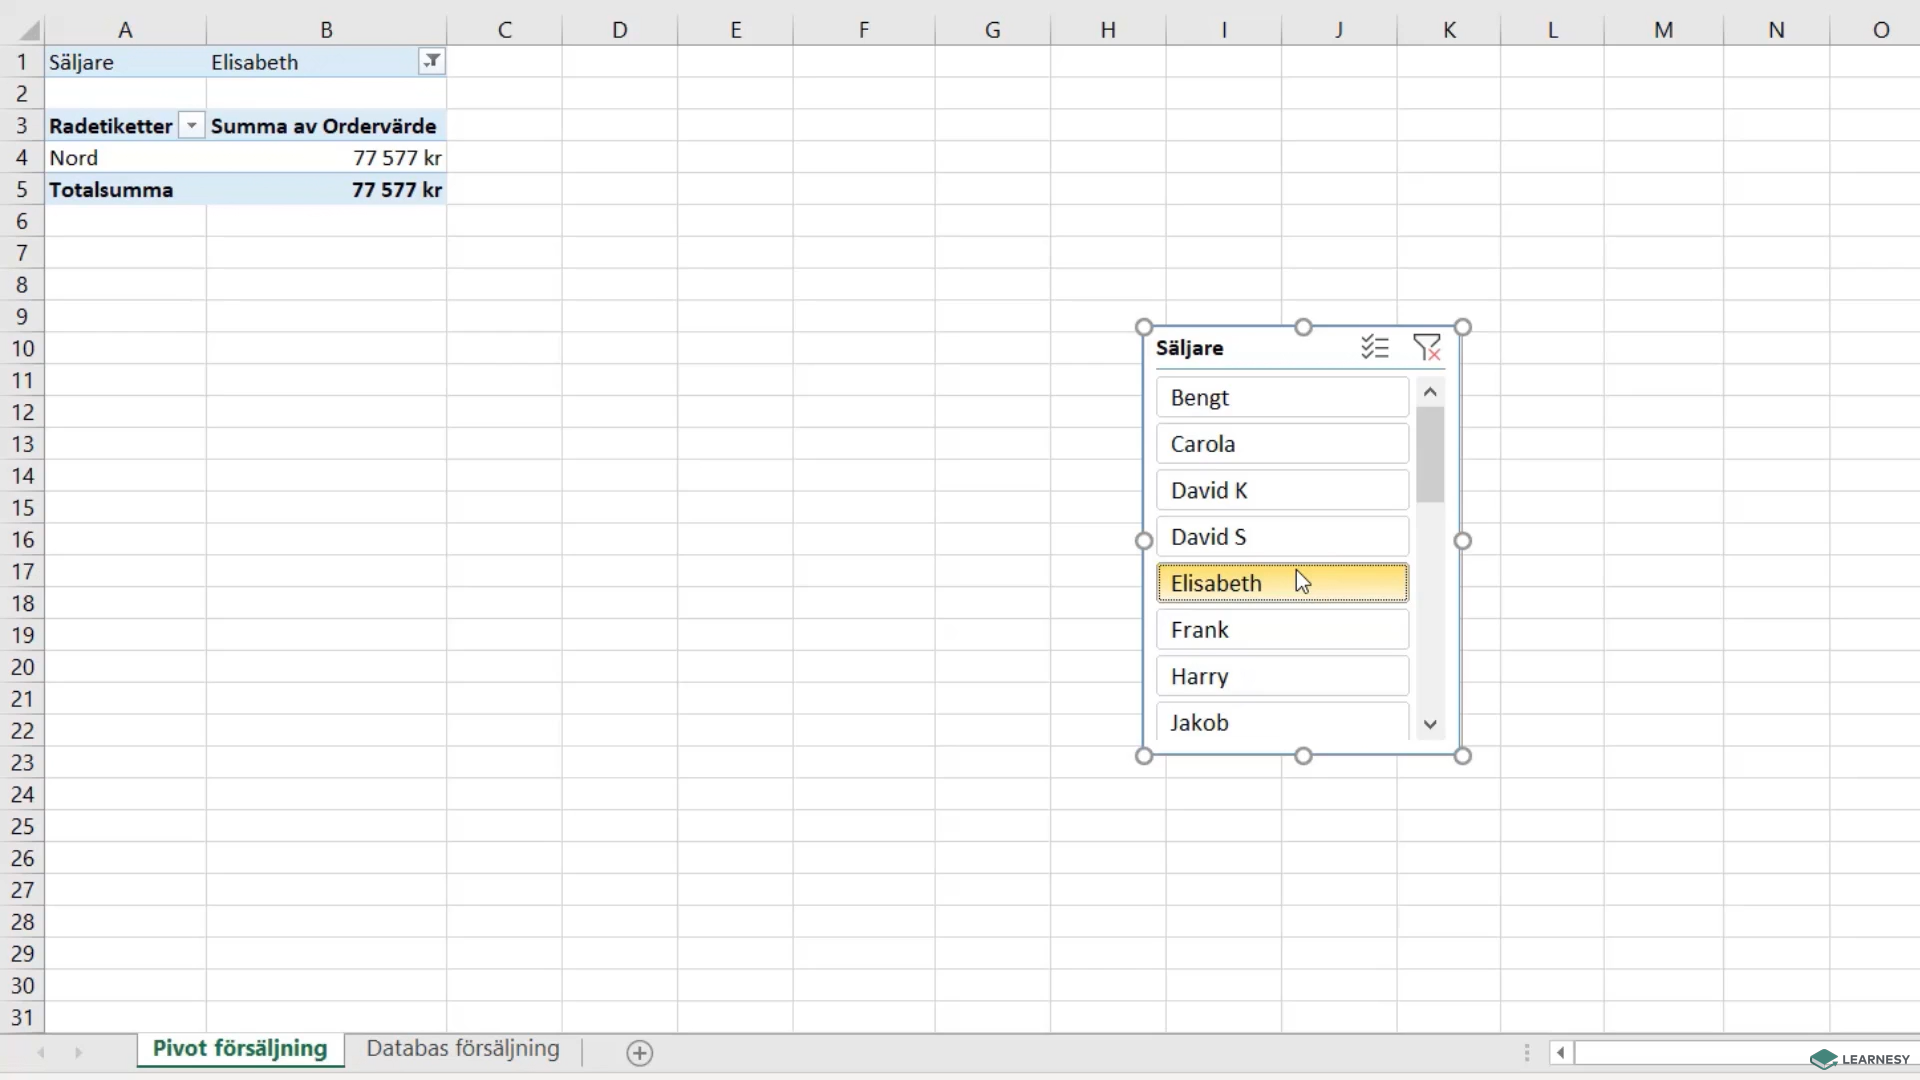Select the Säljare label cell A1

point(126,62)
